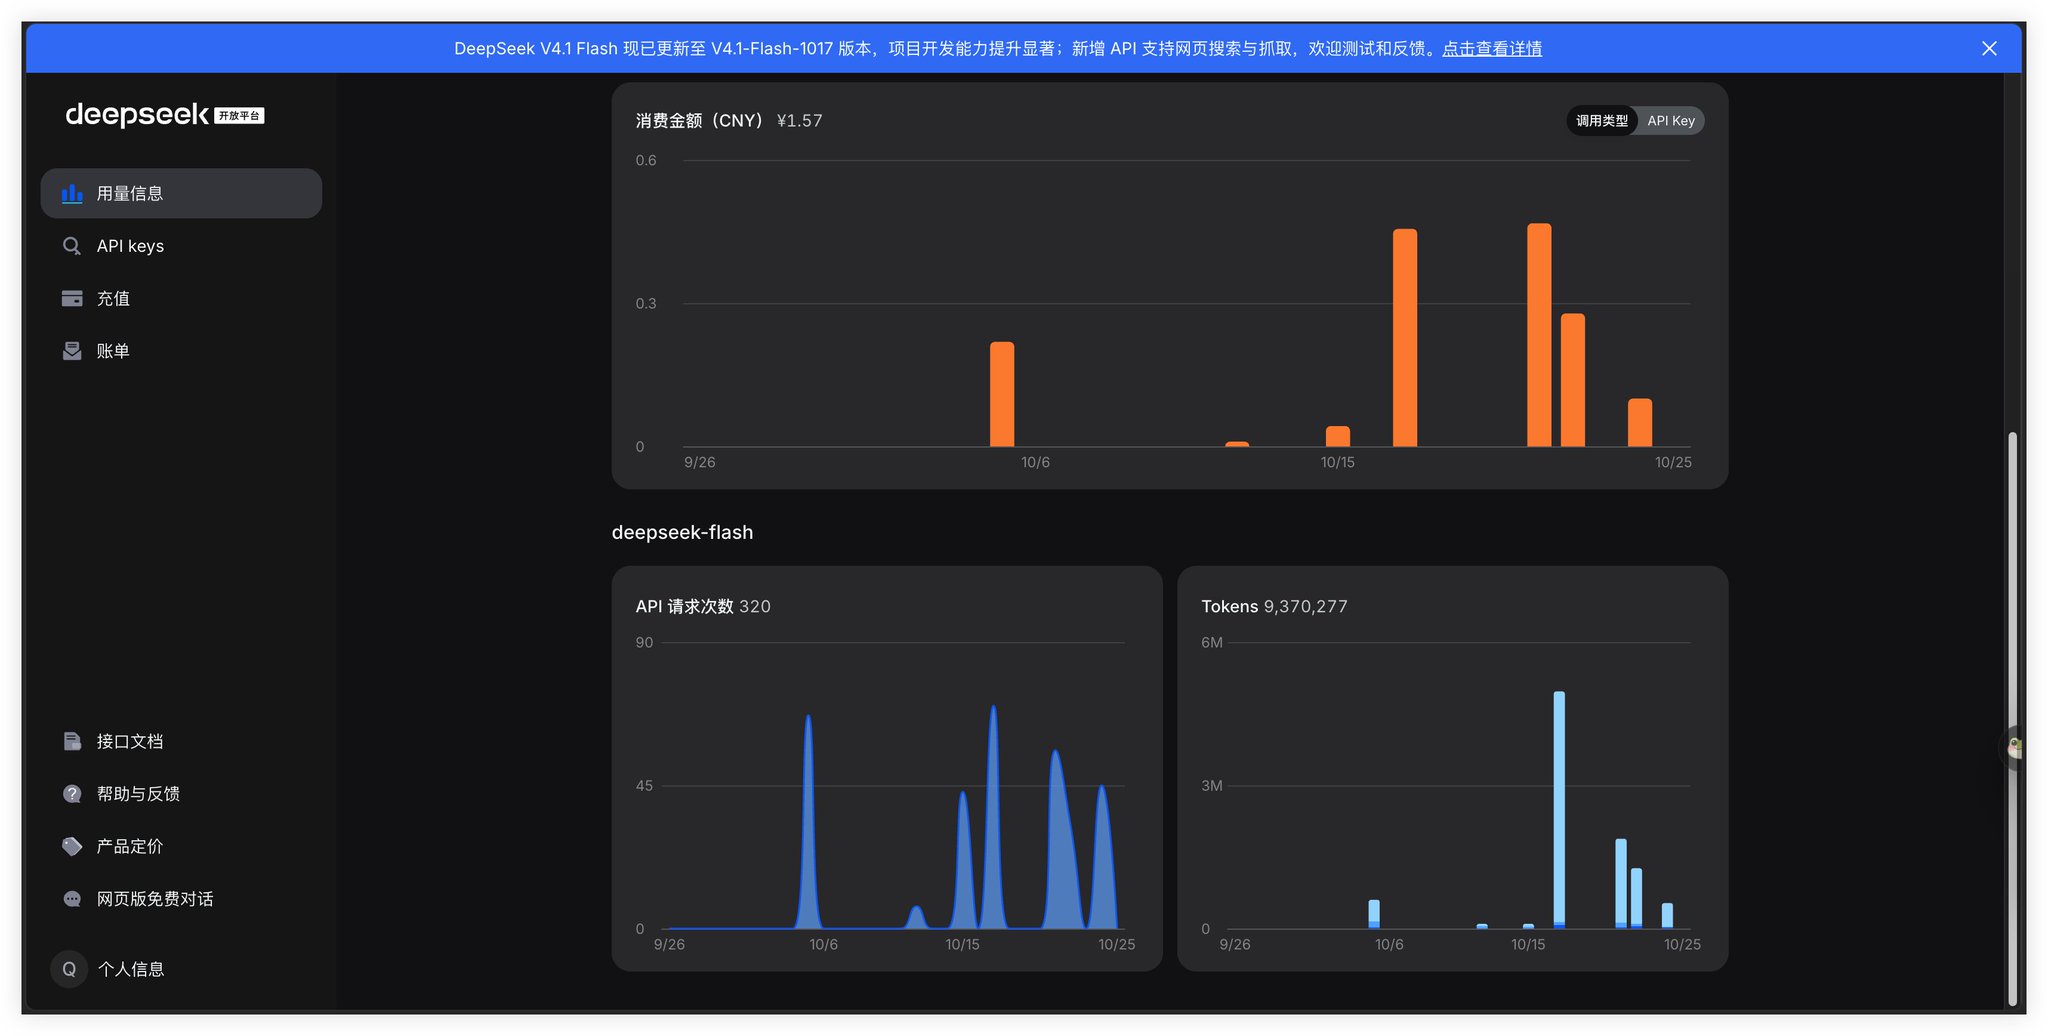Open 产品定价 pricing page

181,846
